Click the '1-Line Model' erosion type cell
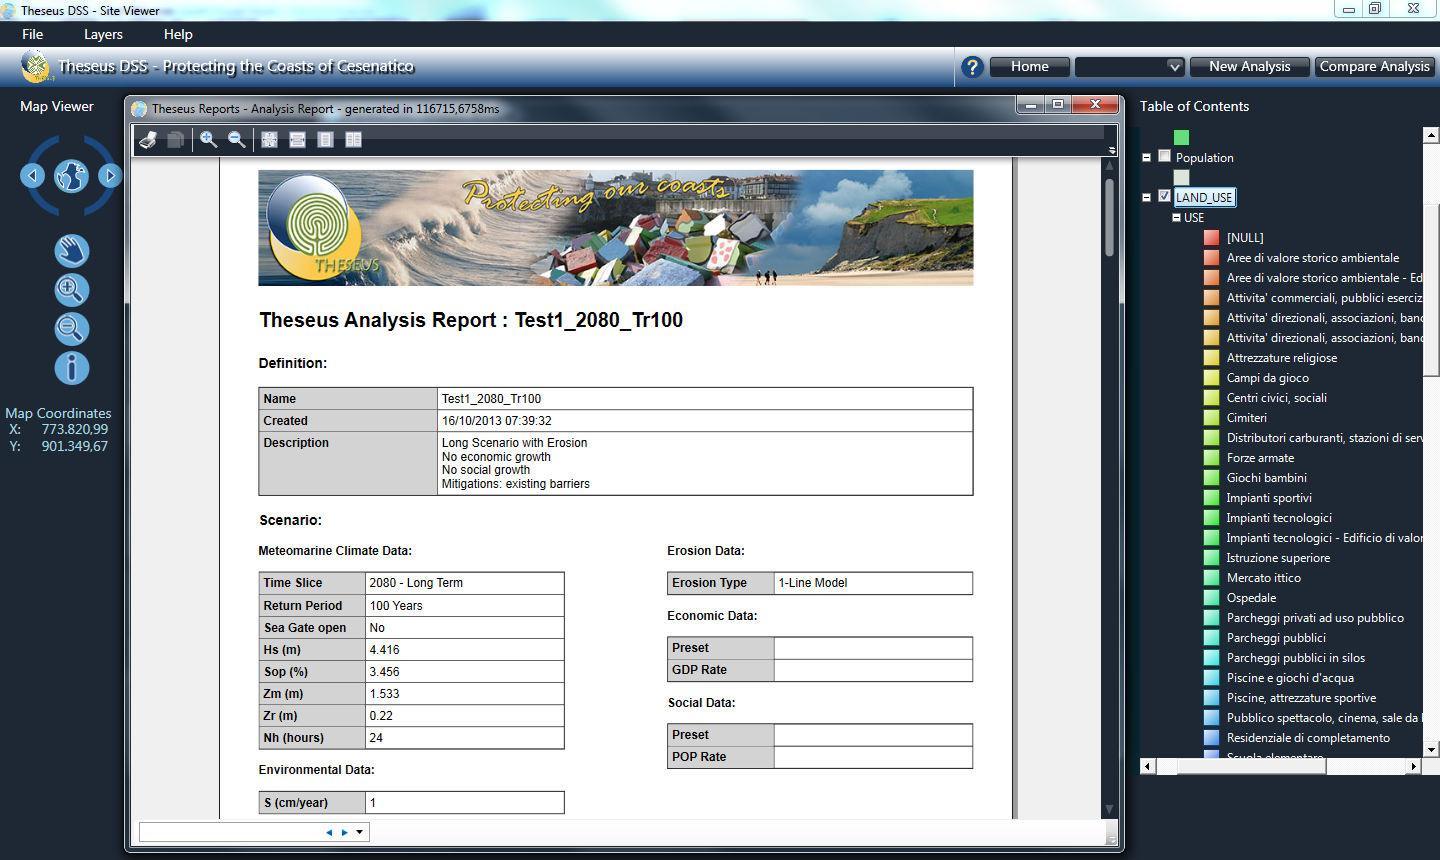1440x860 pixels. pyautogui.click(x=873, y=583)
